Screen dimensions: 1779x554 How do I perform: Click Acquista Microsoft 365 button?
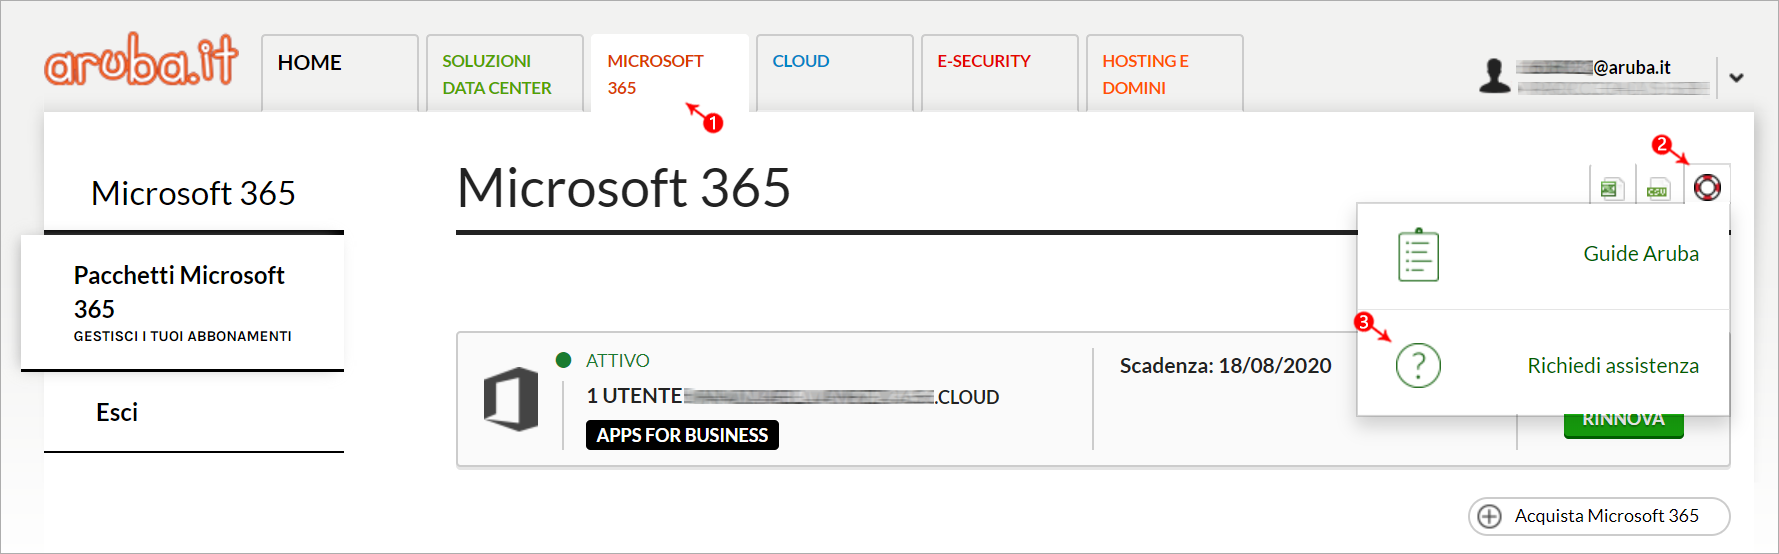tap(1599, 516)
